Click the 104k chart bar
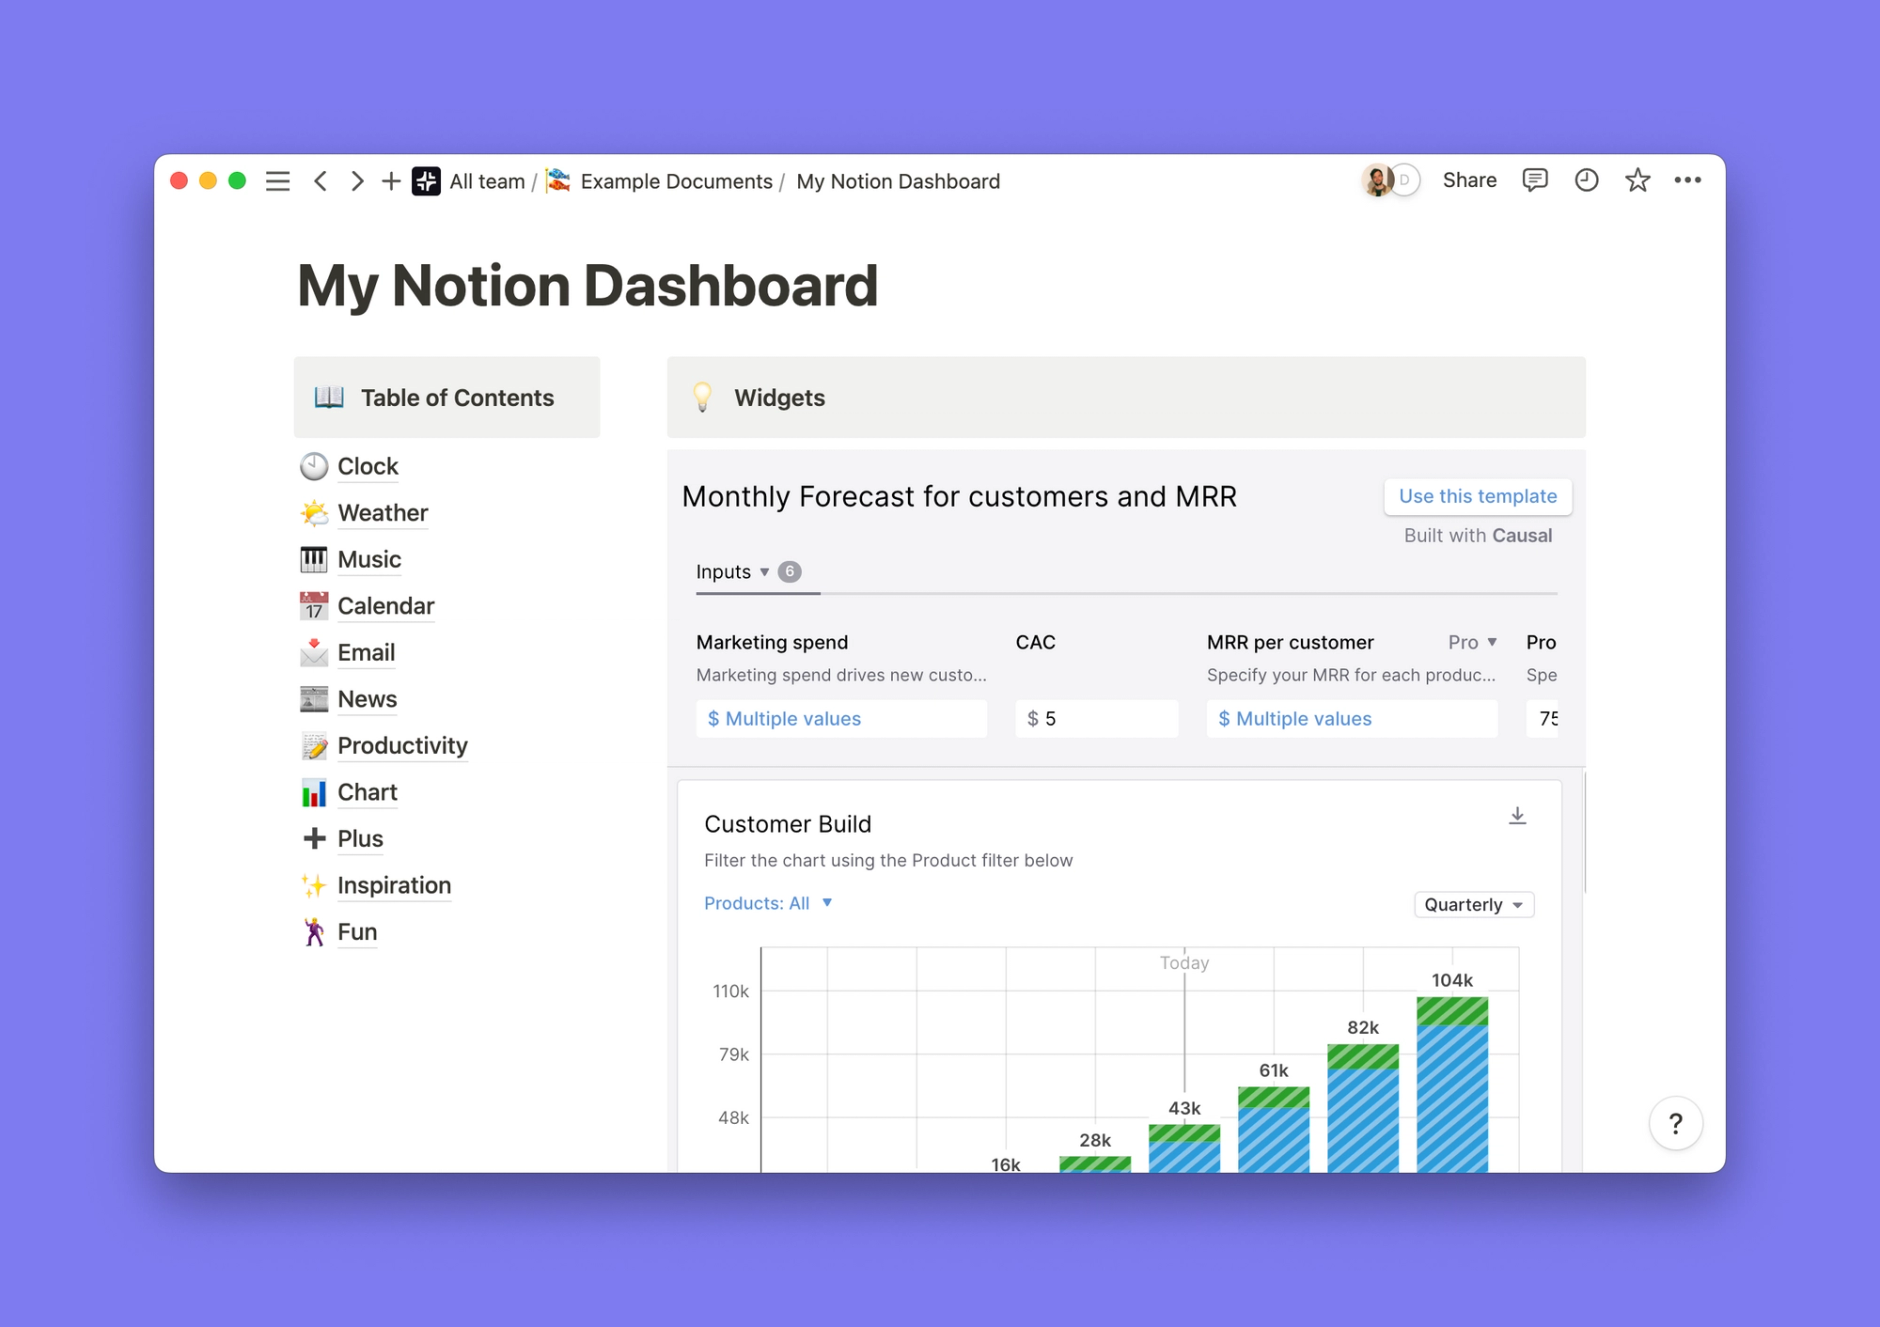The height and width of the screenshot is (1327, 1880). (1452, 1084)
